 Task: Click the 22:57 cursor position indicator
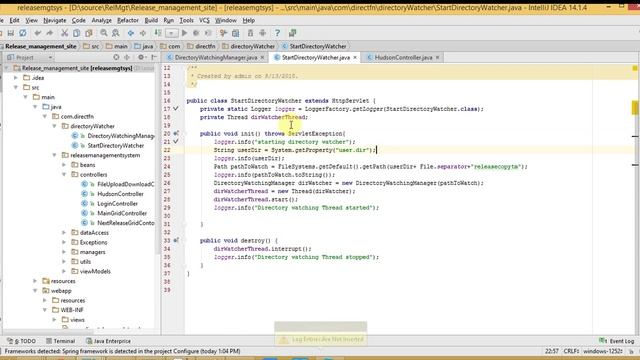click(551, 351)
